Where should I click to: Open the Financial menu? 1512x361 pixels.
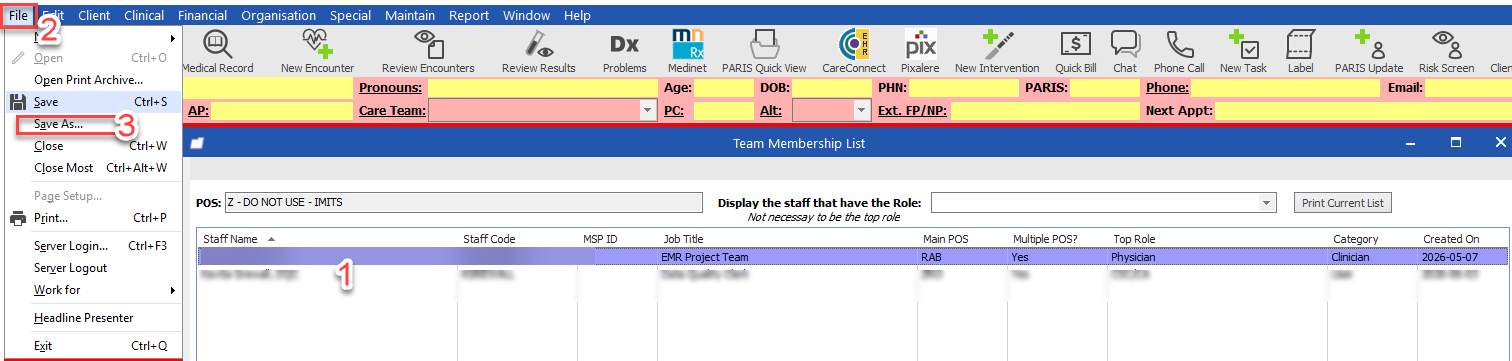point(202,16)
